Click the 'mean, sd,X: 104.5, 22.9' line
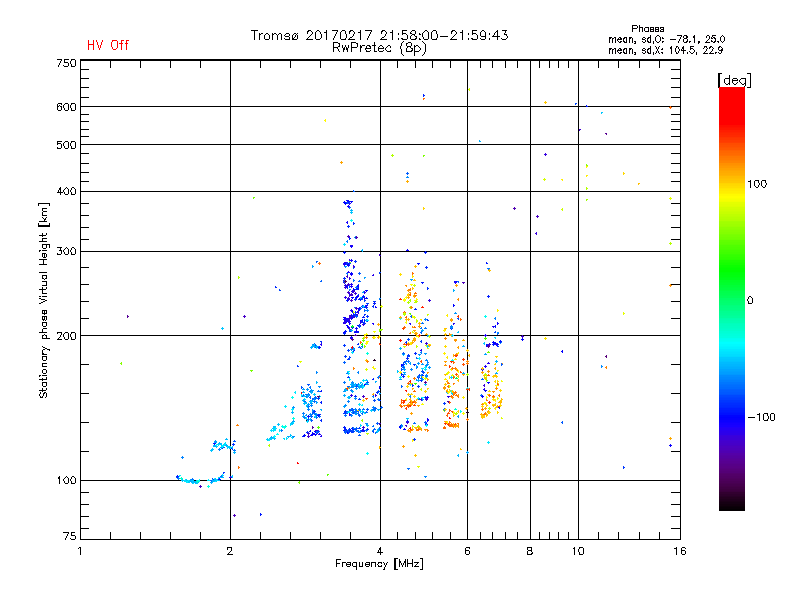The width and height of the screenshot is (800, 600). pyautogui.click(x=665, y=50)
